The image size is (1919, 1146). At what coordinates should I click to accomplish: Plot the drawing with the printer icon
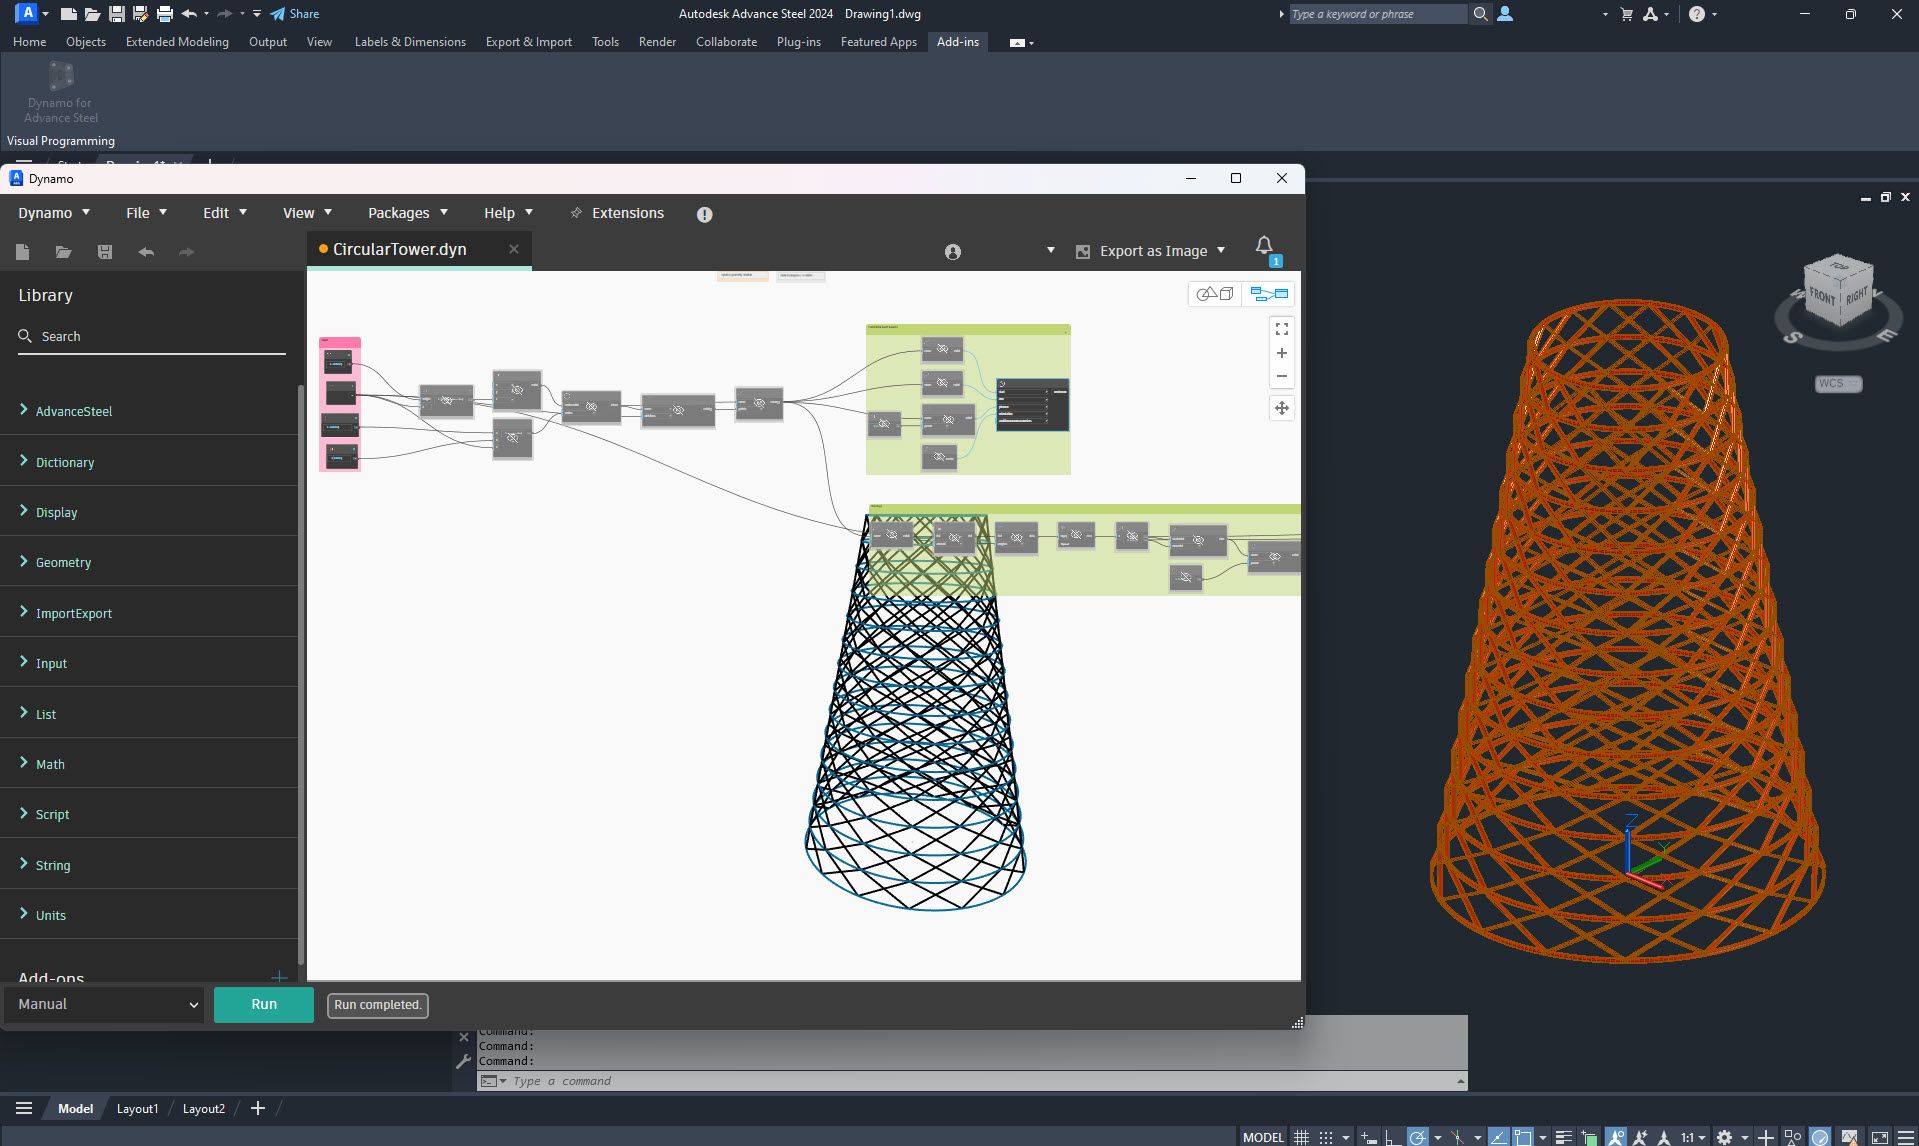[x=165, y=14]
